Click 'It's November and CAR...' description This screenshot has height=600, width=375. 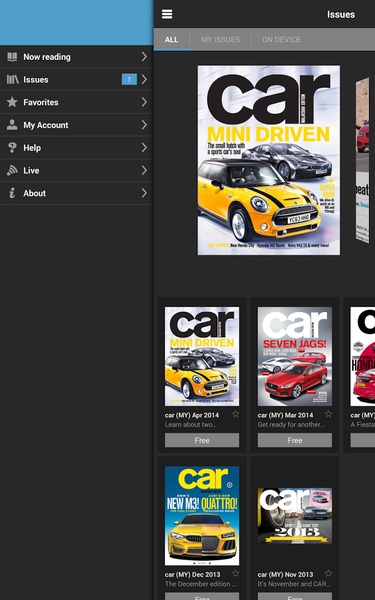tap(295, 584)
